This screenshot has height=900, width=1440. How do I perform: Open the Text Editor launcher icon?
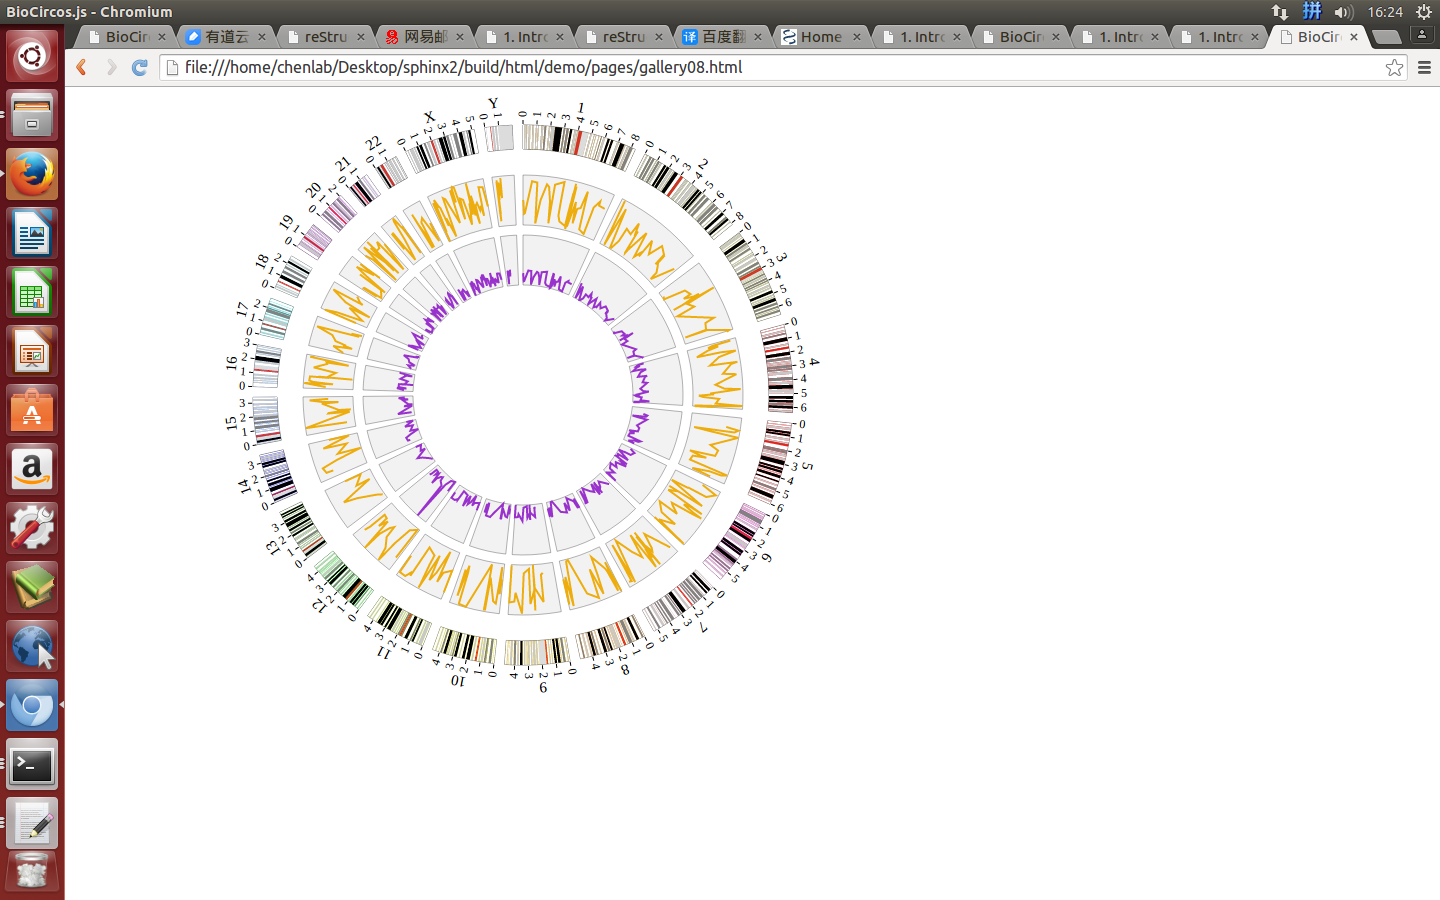pos(32,823)
